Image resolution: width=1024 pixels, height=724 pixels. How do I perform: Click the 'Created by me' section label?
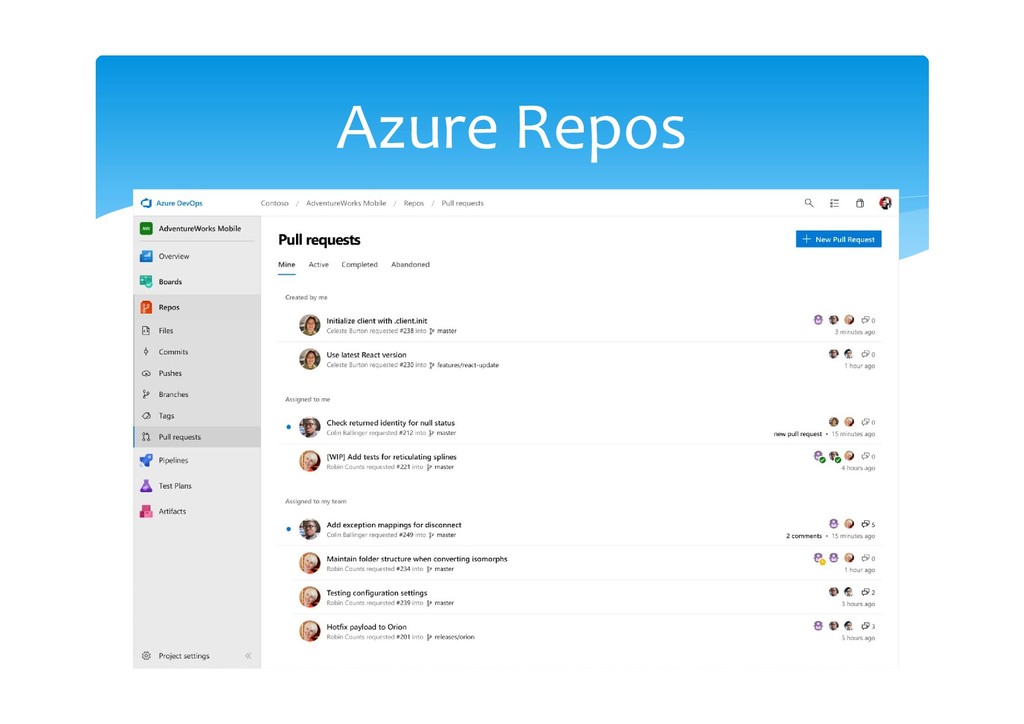(306, 297)
